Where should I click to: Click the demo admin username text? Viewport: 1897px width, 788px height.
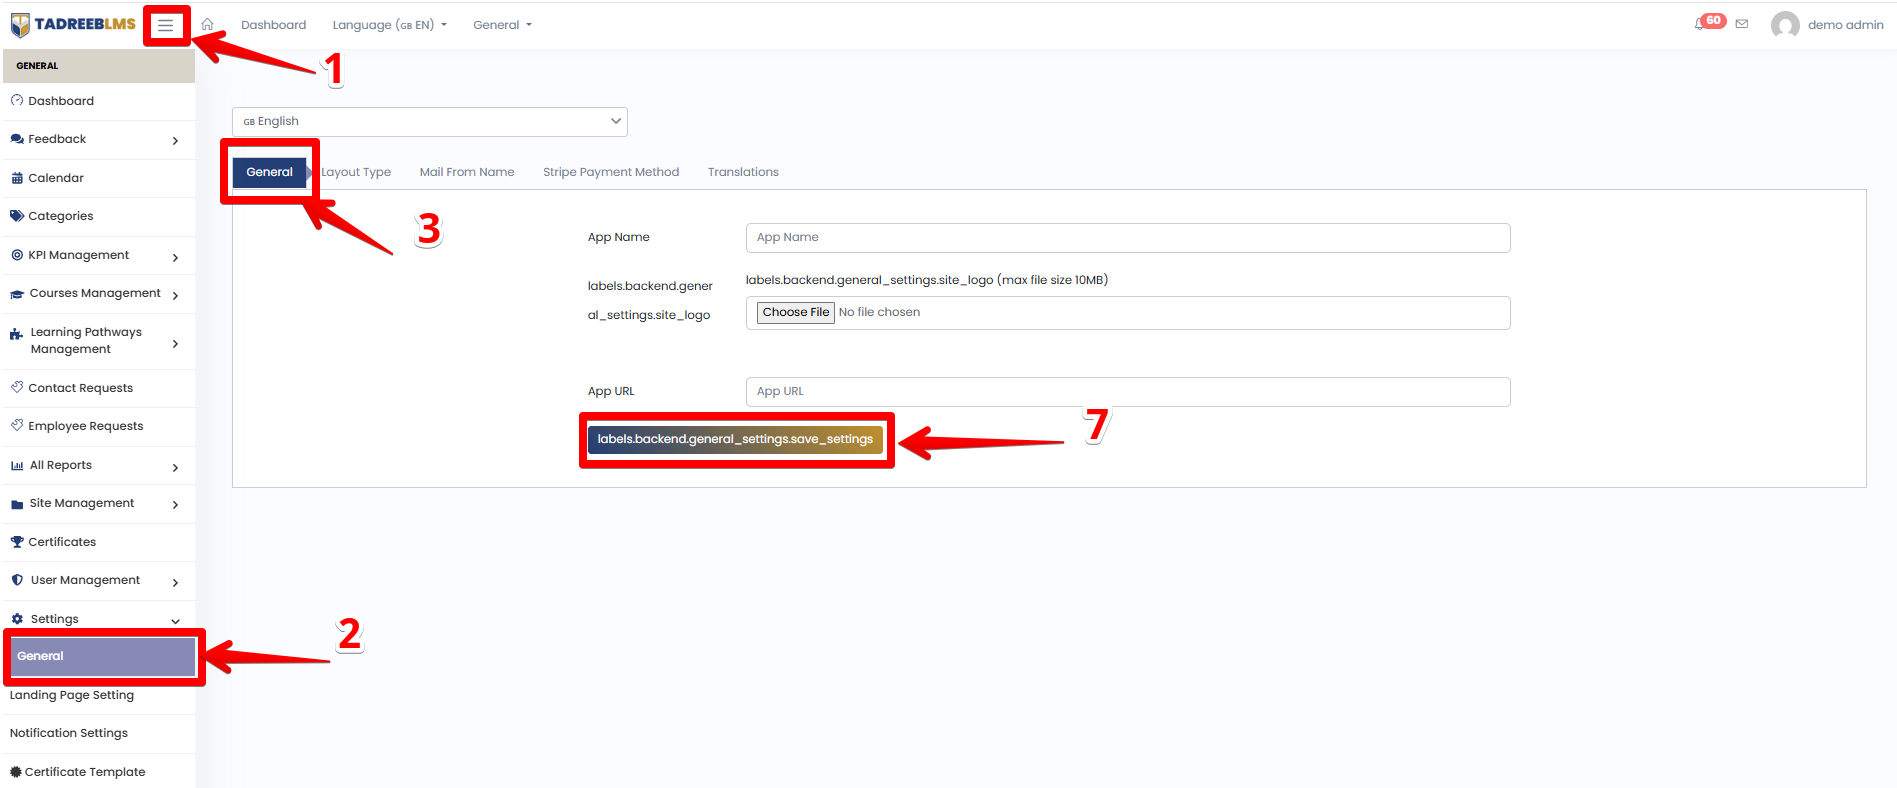tap(1845, 25)
